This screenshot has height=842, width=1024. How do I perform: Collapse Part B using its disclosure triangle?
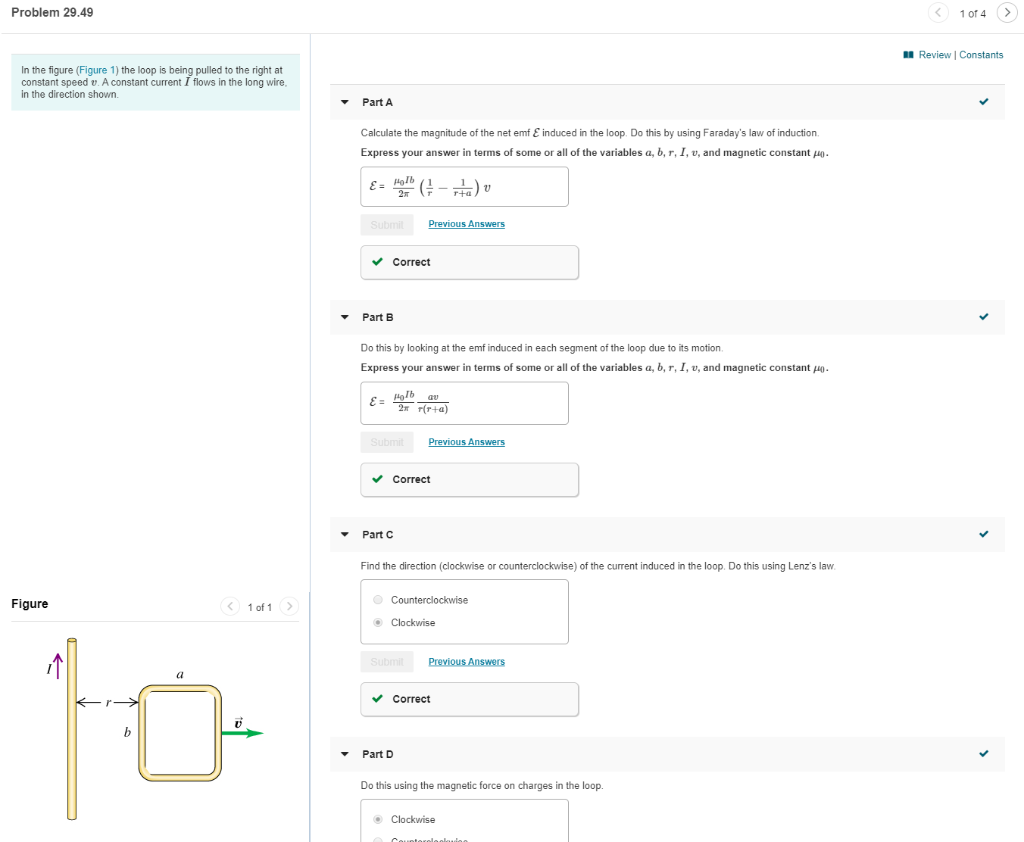[x=344, y=317]
